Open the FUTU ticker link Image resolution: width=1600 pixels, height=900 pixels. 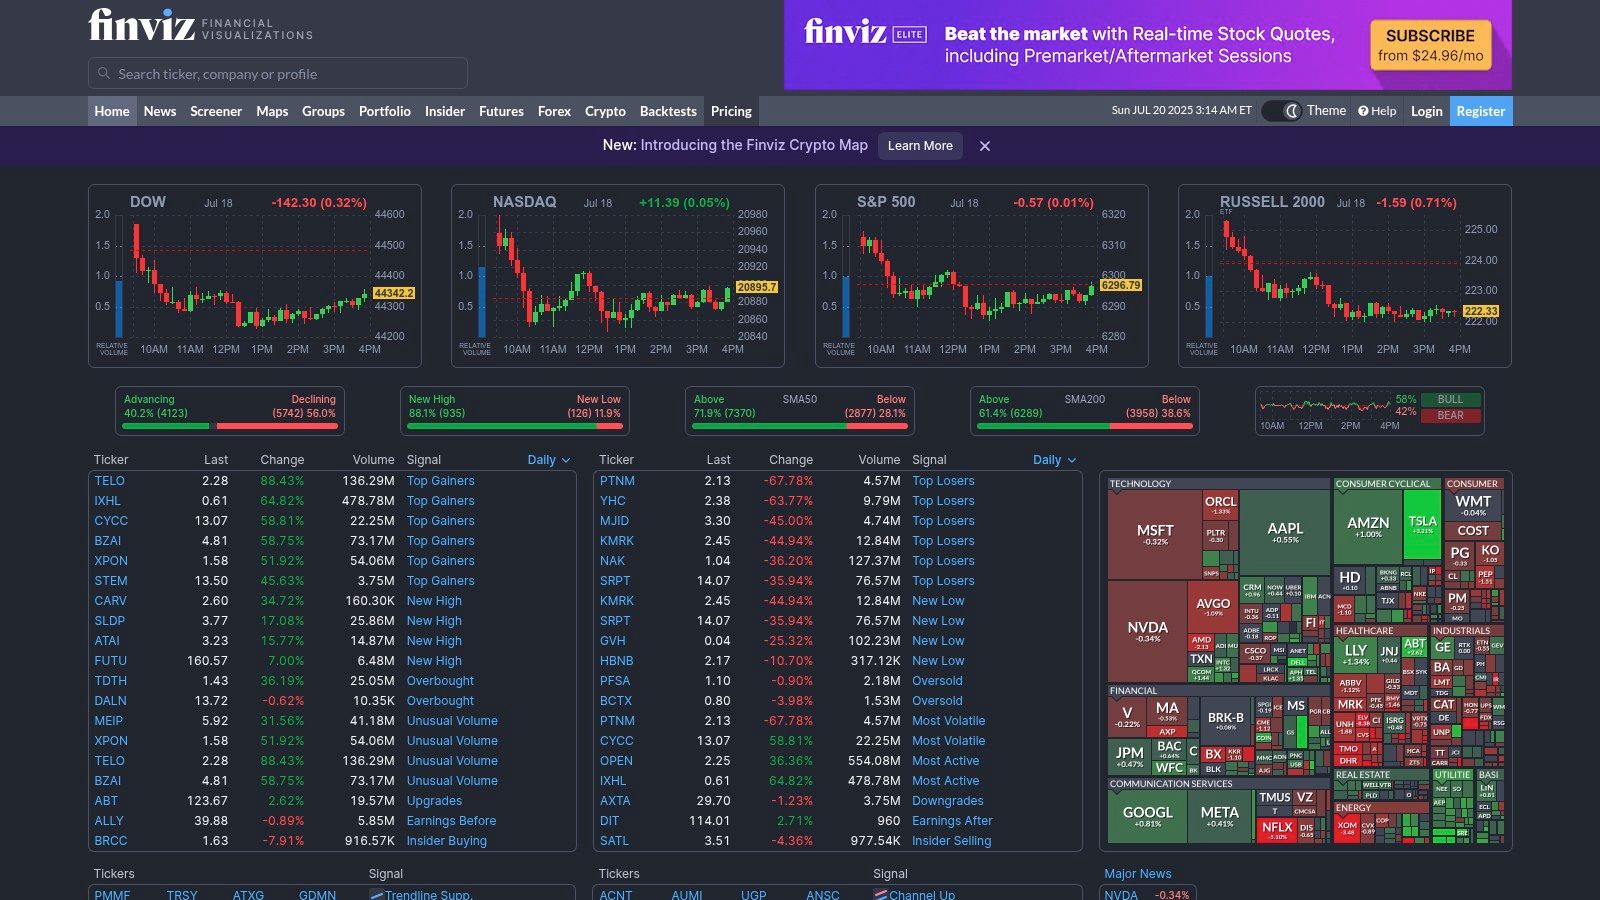point(110,661)
